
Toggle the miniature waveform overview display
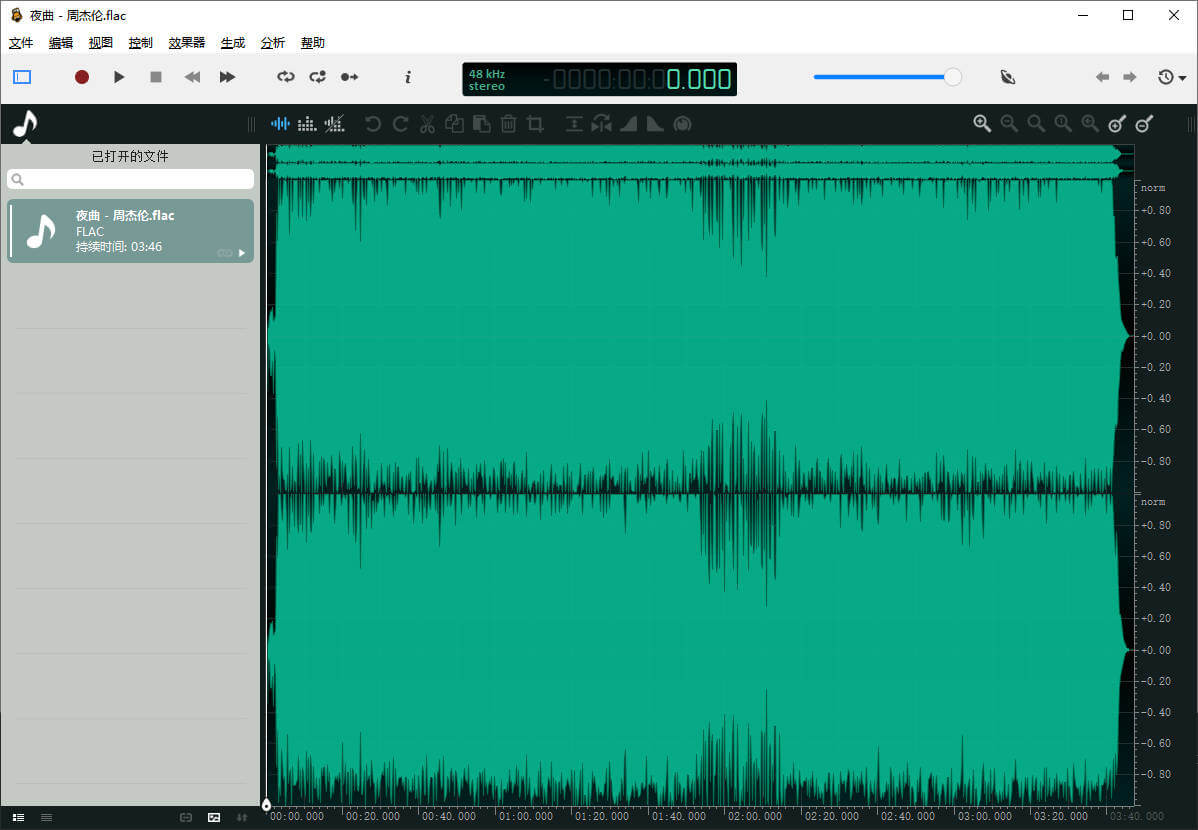click(x=214, y=817)
